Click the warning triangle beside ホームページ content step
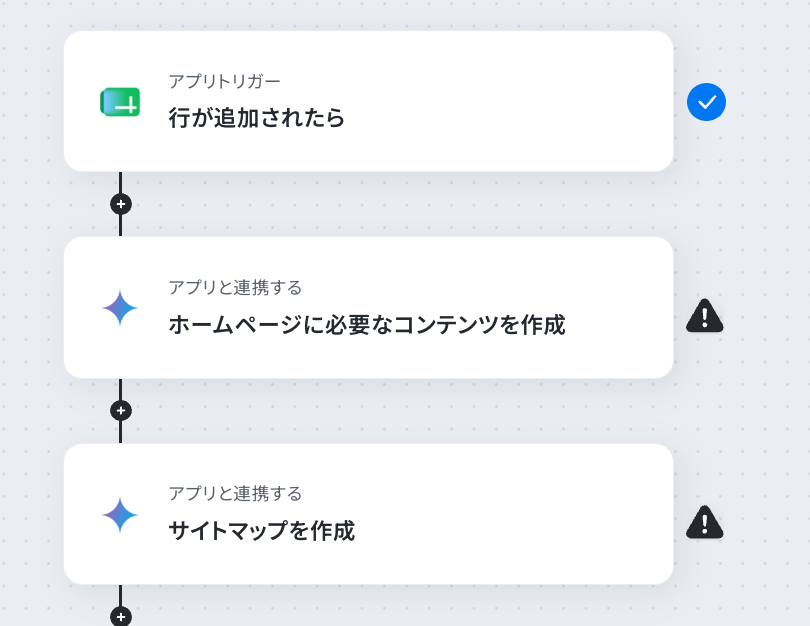810x626 pixels. (x=705, y=315)
